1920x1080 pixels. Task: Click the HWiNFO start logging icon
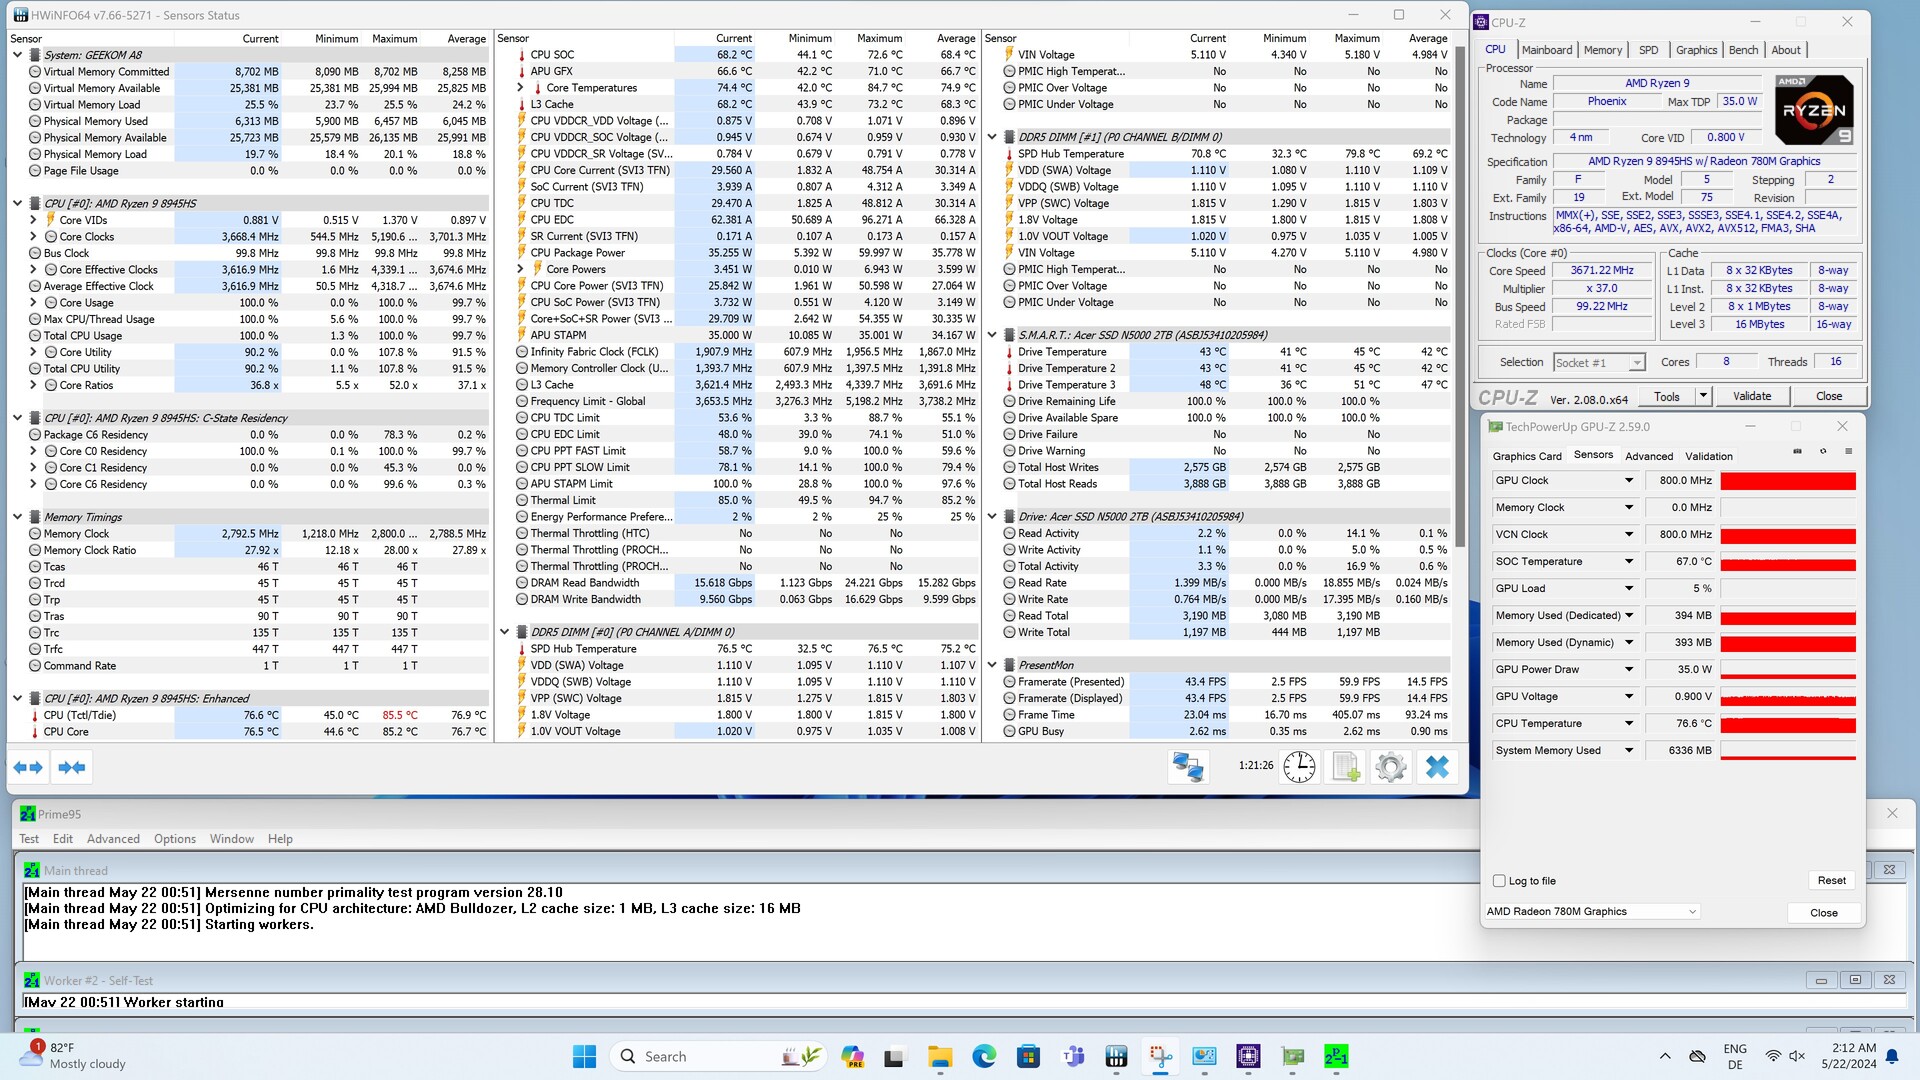click(1345, 767)
